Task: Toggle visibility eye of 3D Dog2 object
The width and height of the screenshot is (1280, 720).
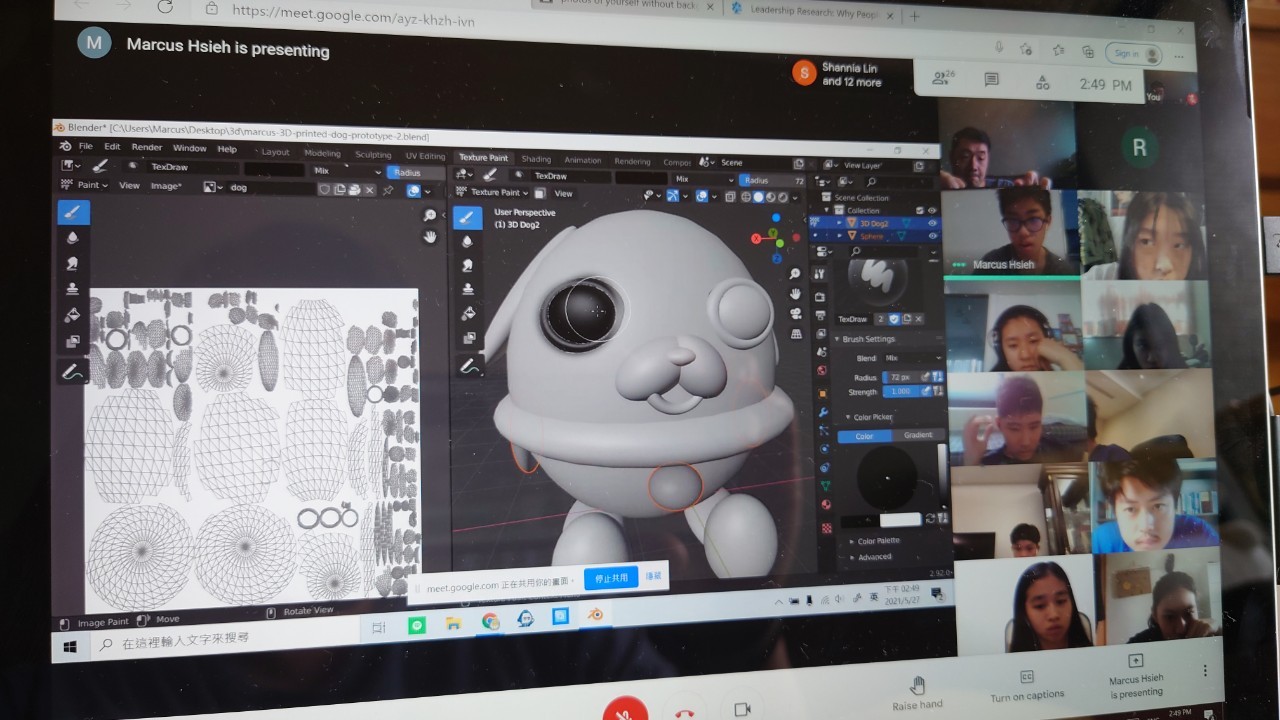Action: (x=932, y=224)
